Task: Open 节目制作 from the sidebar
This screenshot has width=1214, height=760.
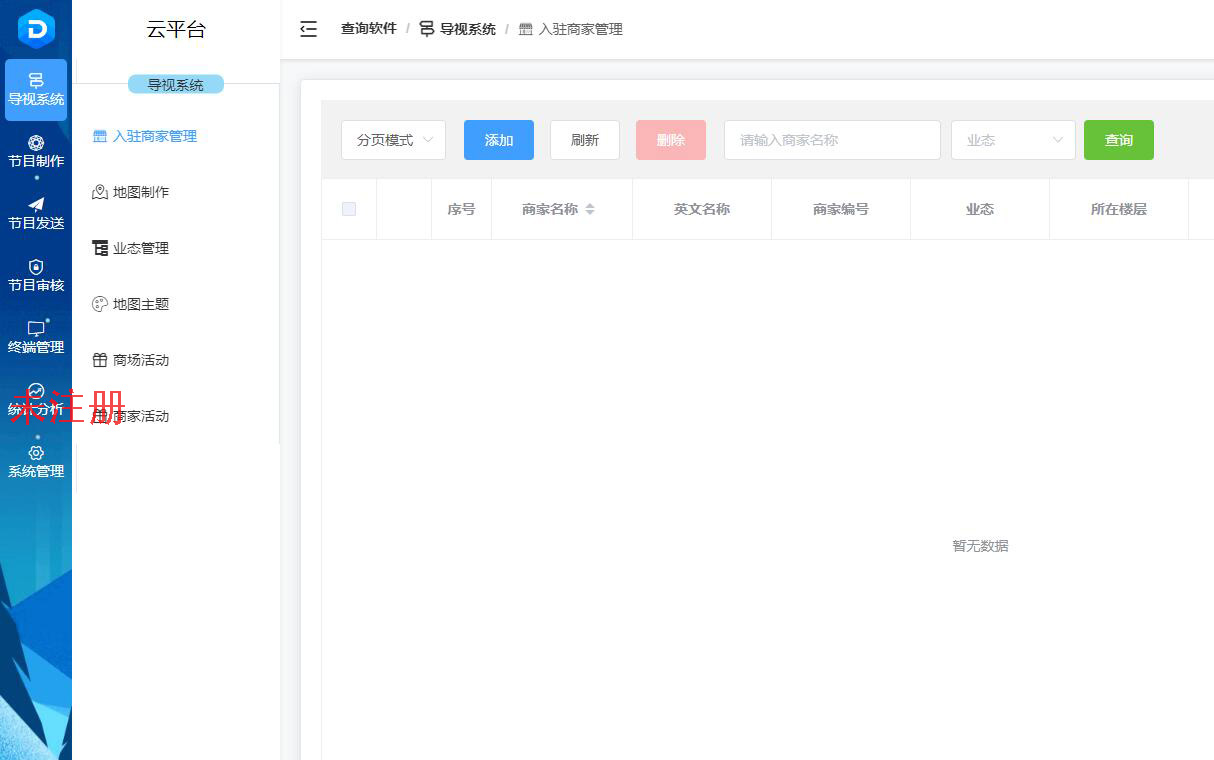Action: pos(36,150)
